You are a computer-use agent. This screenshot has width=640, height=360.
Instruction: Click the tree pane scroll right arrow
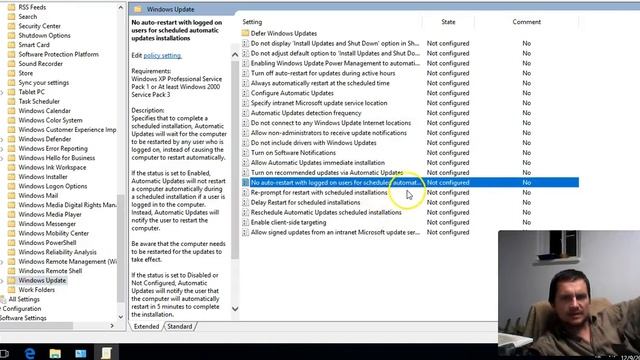point(112,326)
